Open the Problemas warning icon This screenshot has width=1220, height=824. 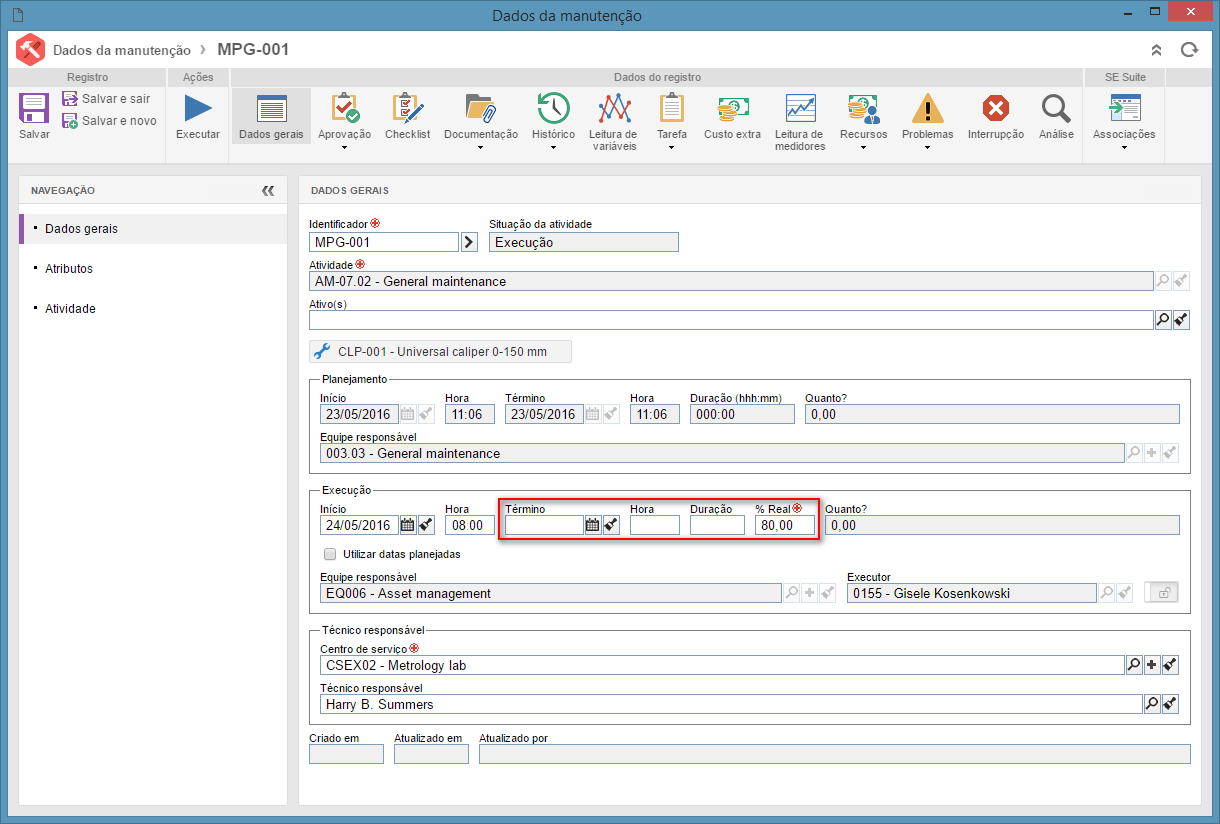click(927, 108)
